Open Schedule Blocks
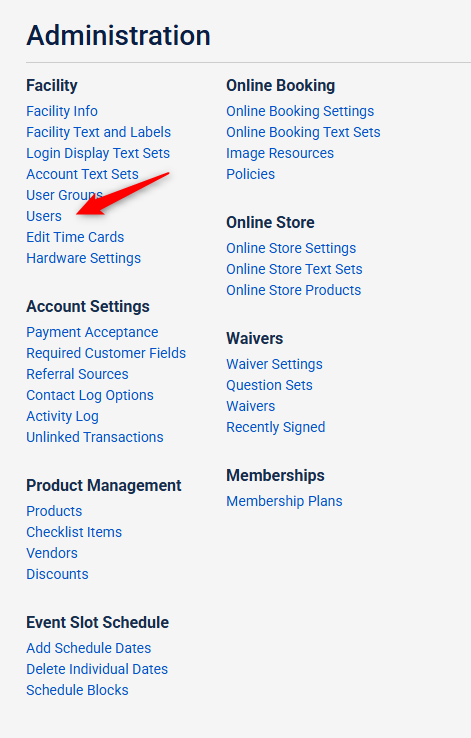Screen dimensions: 471x738 77,690
